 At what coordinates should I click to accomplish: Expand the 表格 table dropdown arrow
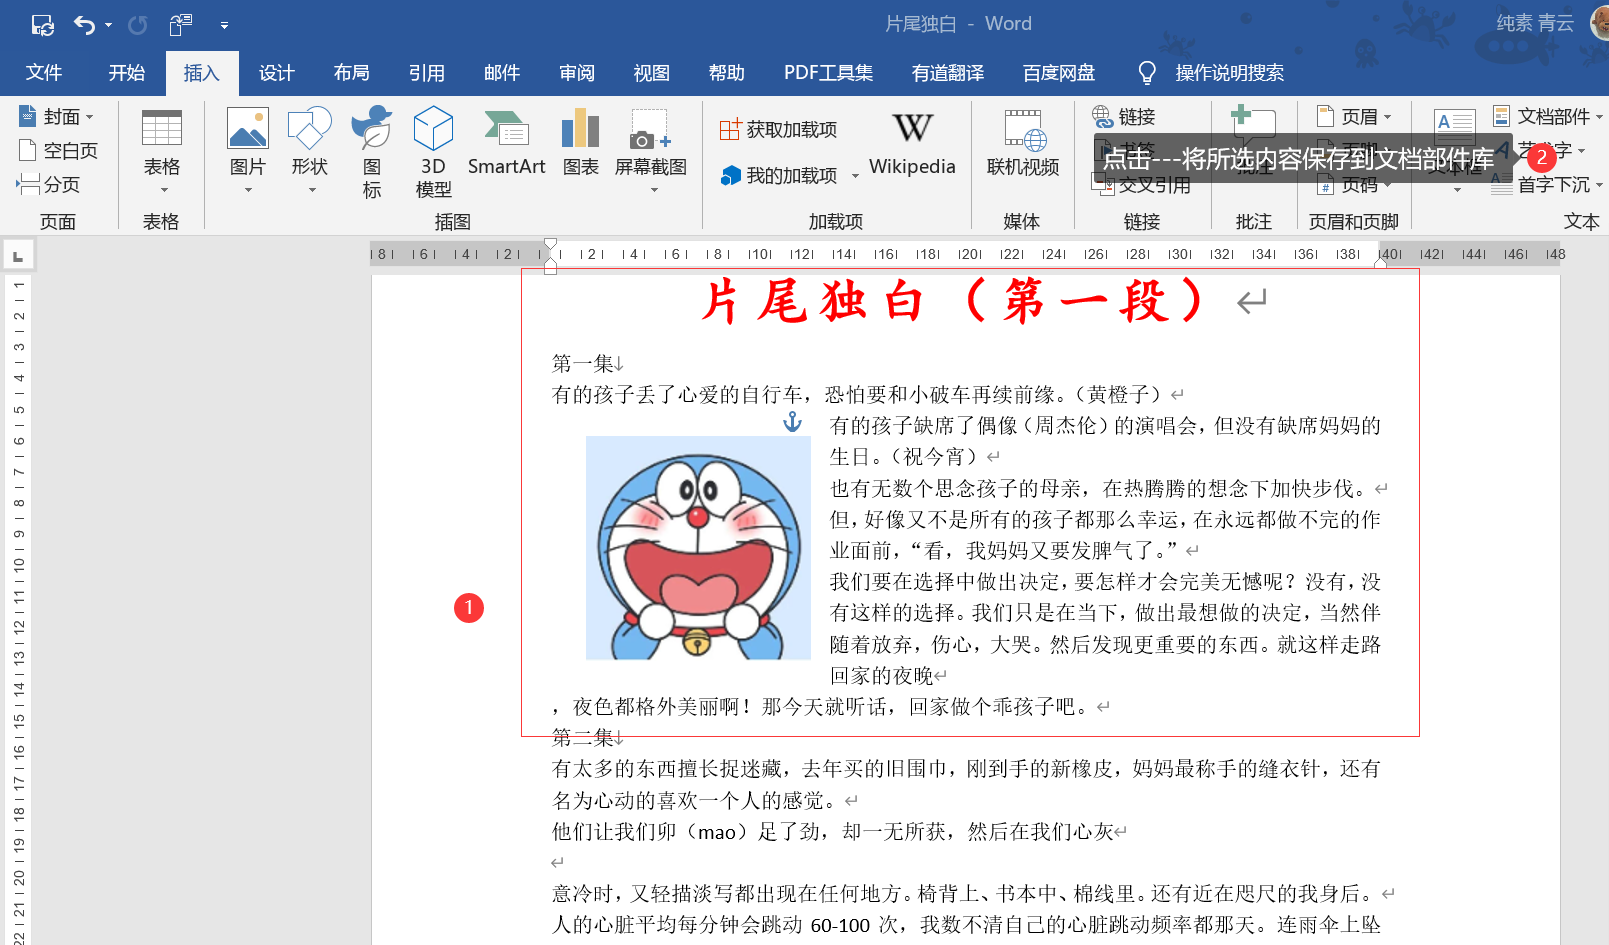click(x=165, y=190)
